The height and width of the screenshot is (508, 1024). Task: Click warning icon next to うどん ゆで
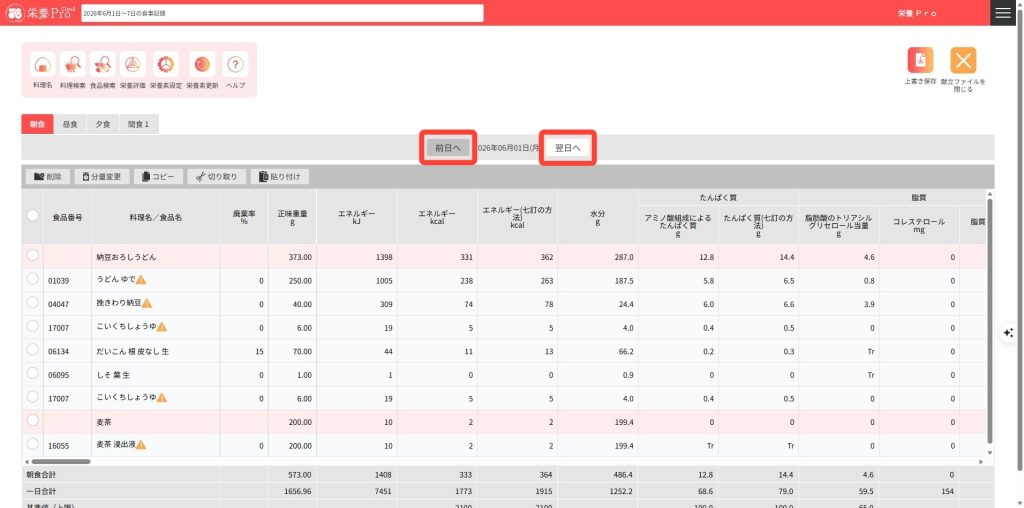(x=141, y=279)
